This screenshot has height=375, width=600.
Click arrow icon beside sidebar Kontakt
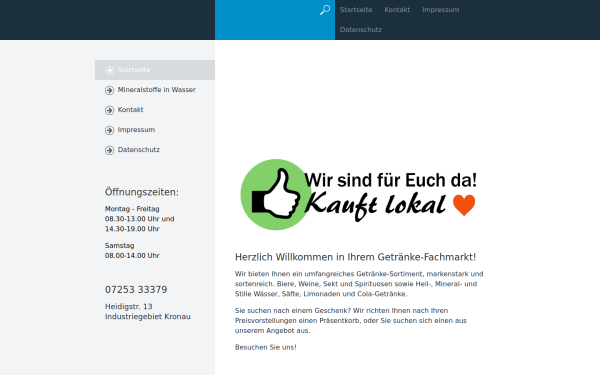(x=109, y=110)
